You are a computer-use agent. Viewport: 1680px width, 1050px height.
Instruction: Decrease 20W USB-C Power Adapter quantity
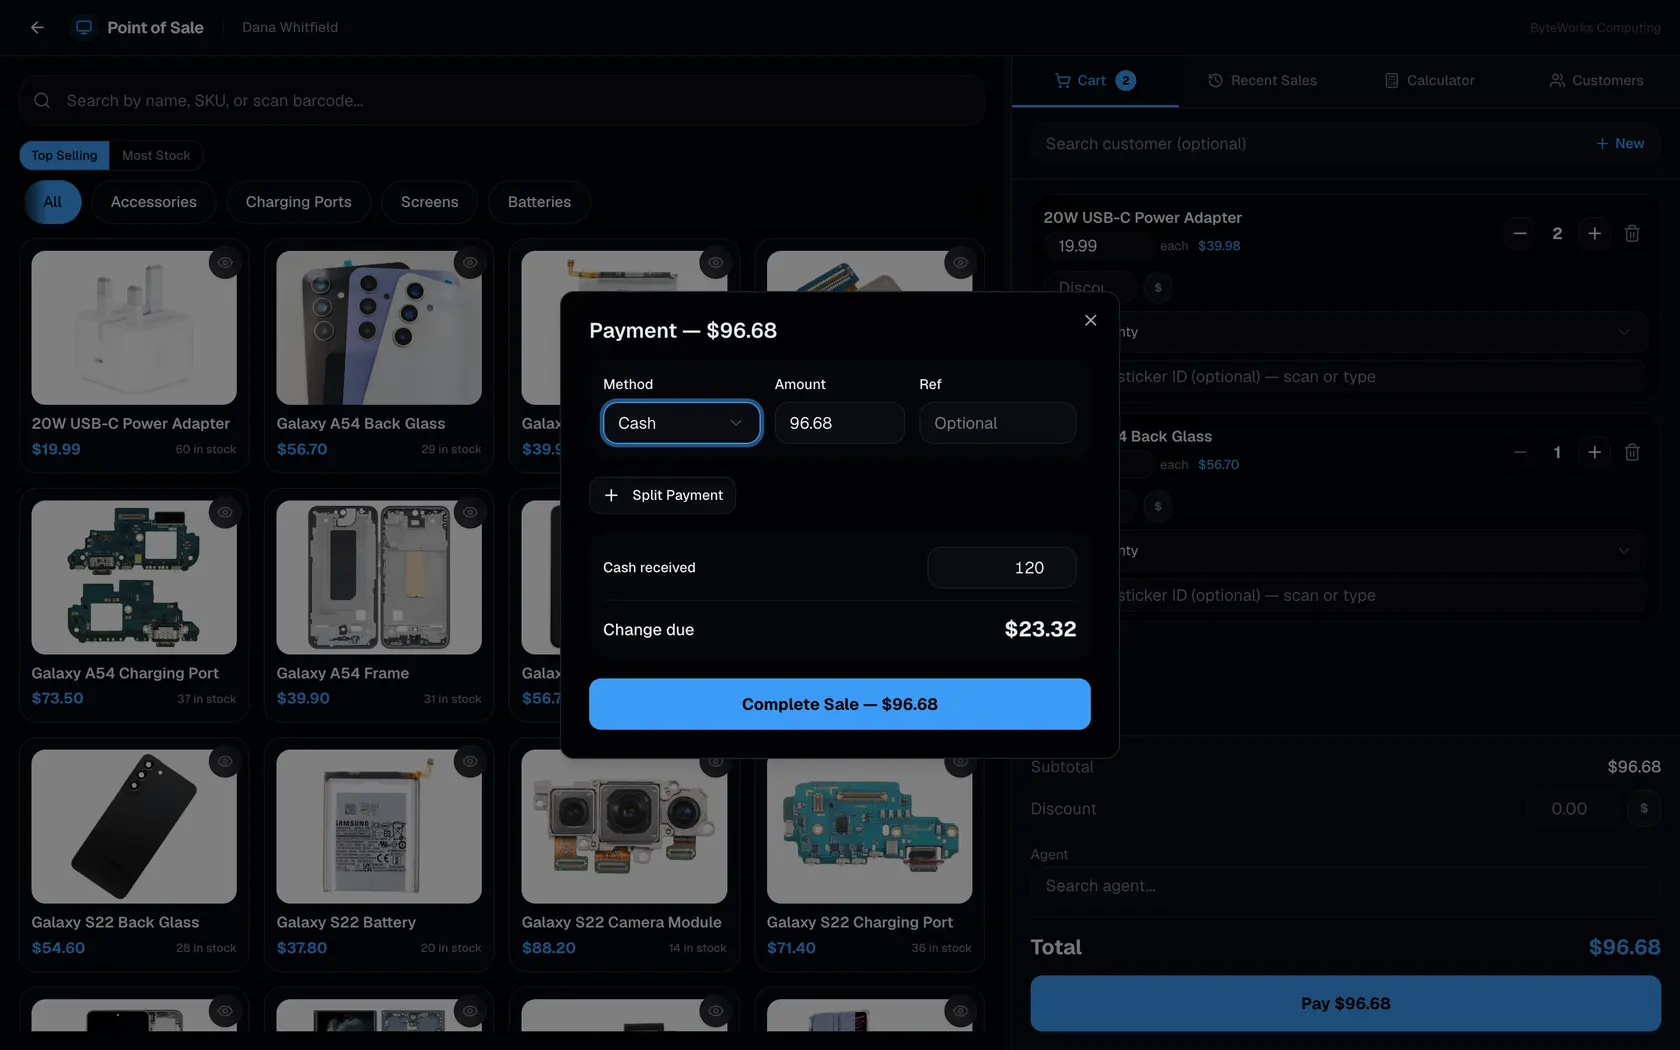click(x=1520, y=233)
